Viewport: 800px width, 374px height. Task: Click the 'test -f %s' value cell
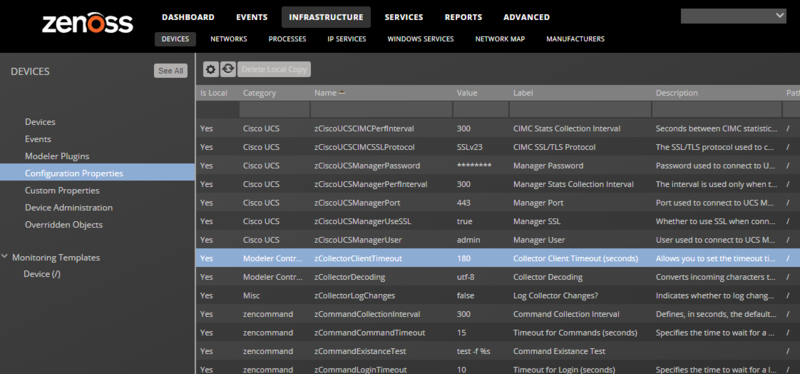tap(473, 351)
